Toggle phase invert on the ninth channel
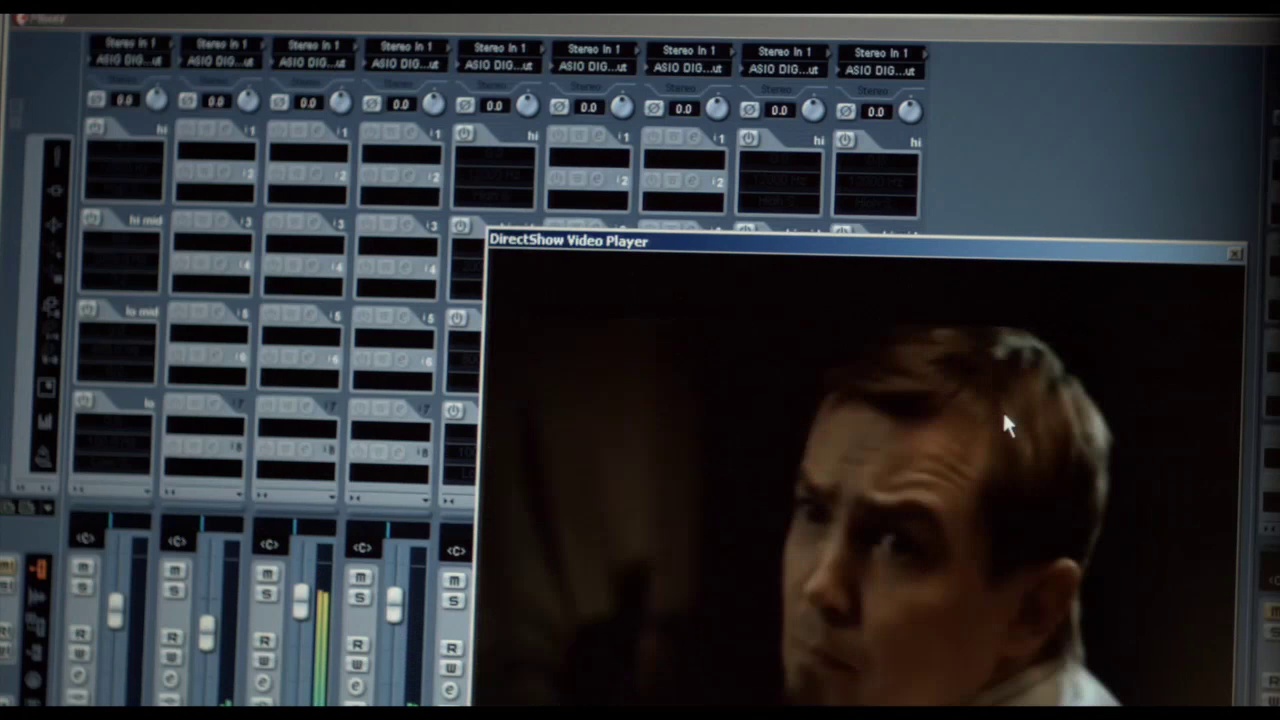This screenshot has width=1280, height=720. 846,111
